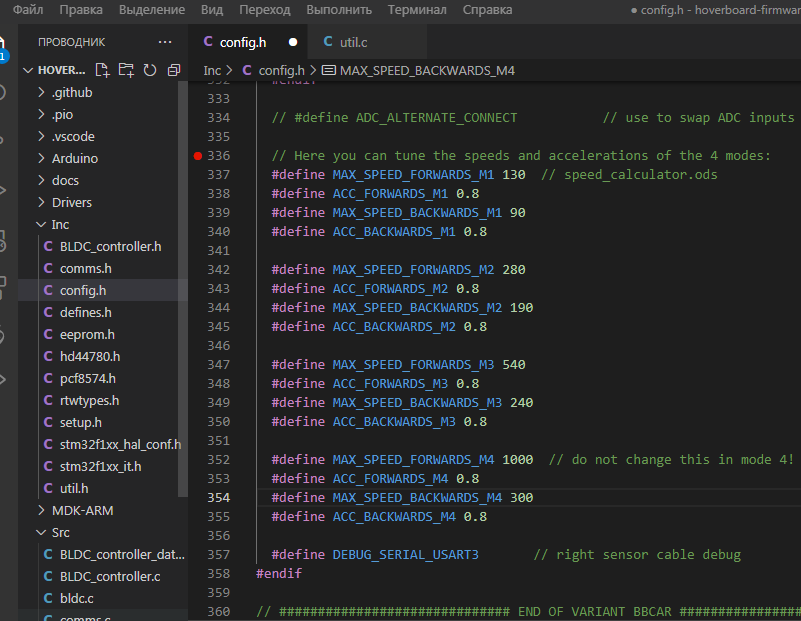Place cursor on line 352 MAX_SPEED_FORWARDS_M4
This screenshot has width=801, height=621.
[413, 460]
